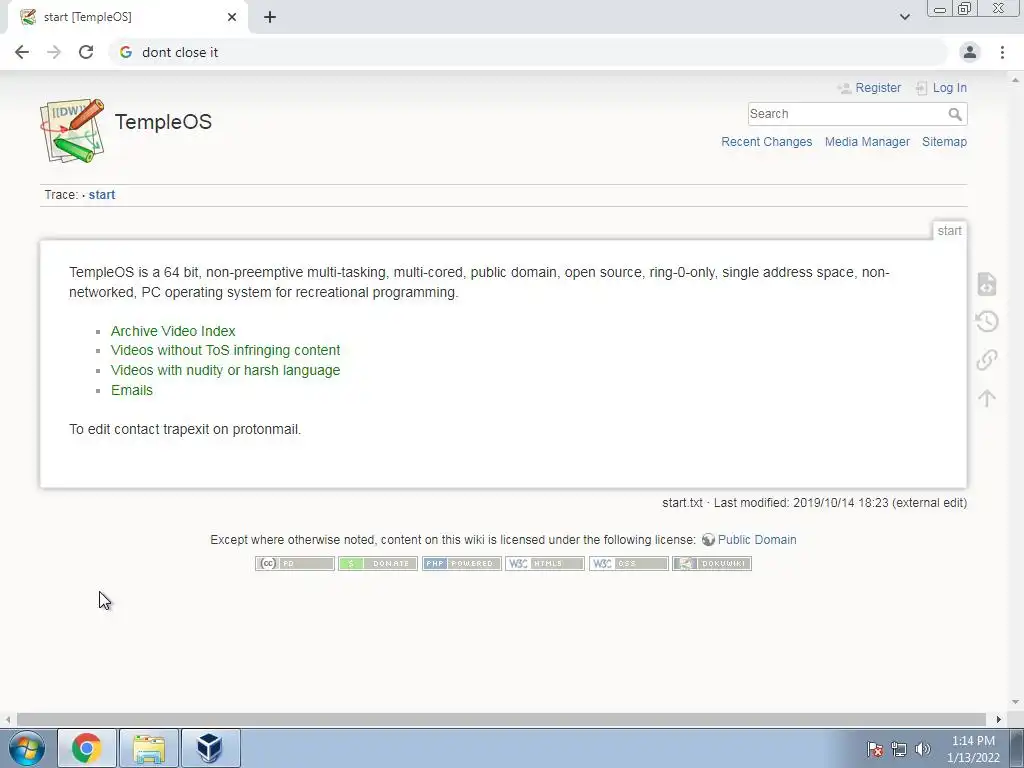Click the 'To edit contact trapexit' text
1024x768 pixels.
pyautogui.click(x=185, y=429)
